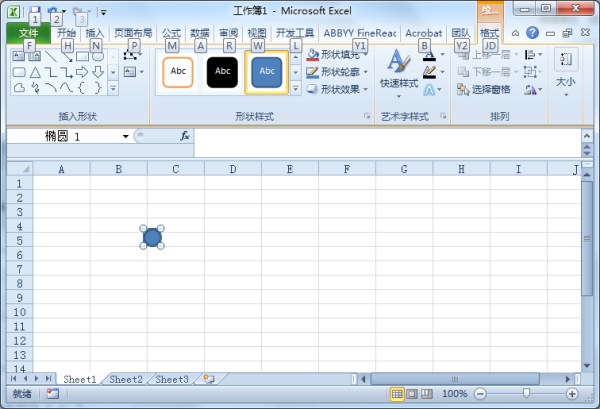Click the zoom out minus button
Screen dimensions: 600x409
point(480,394)
